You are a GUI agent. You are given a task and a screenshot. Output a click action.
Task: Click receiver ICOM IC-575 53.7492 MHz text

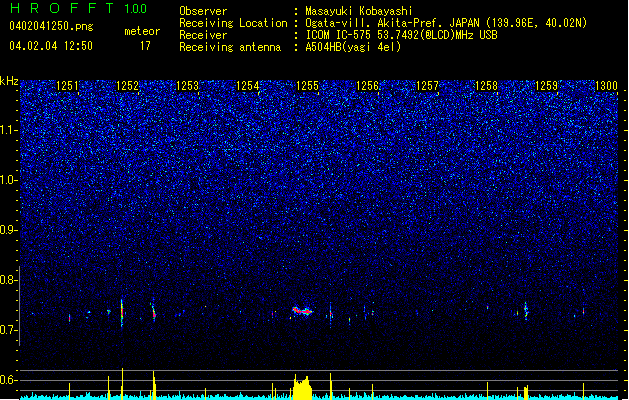(x=401, y=35)
